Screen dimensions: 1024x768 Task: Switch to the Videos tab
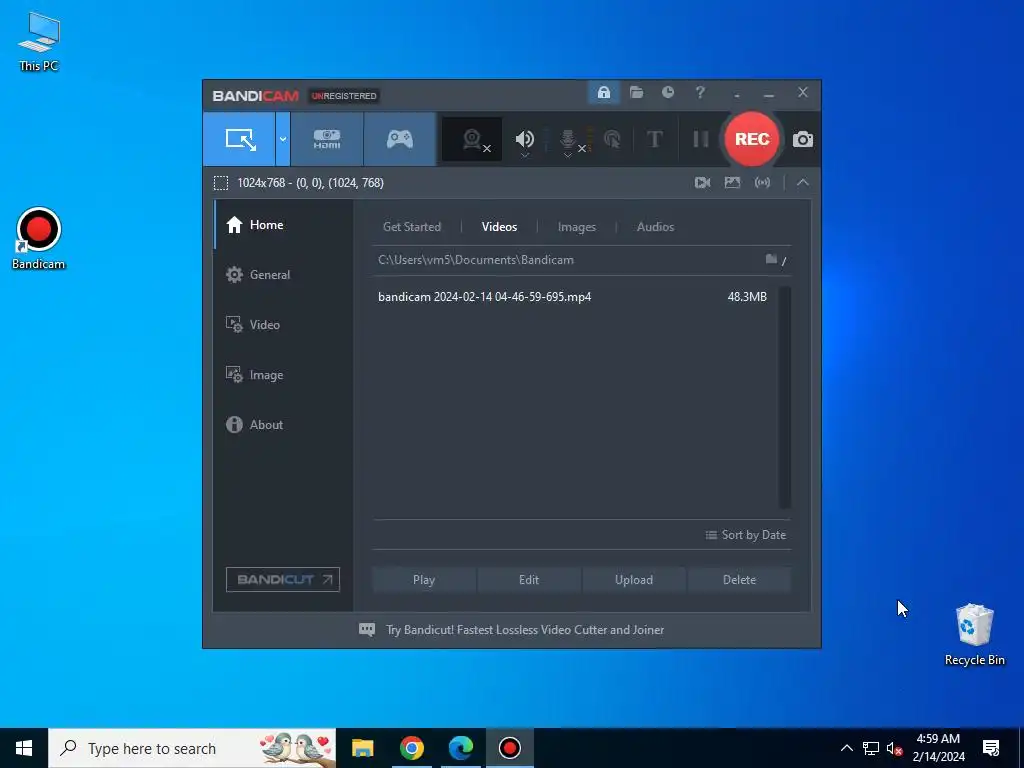pos(499,227)
